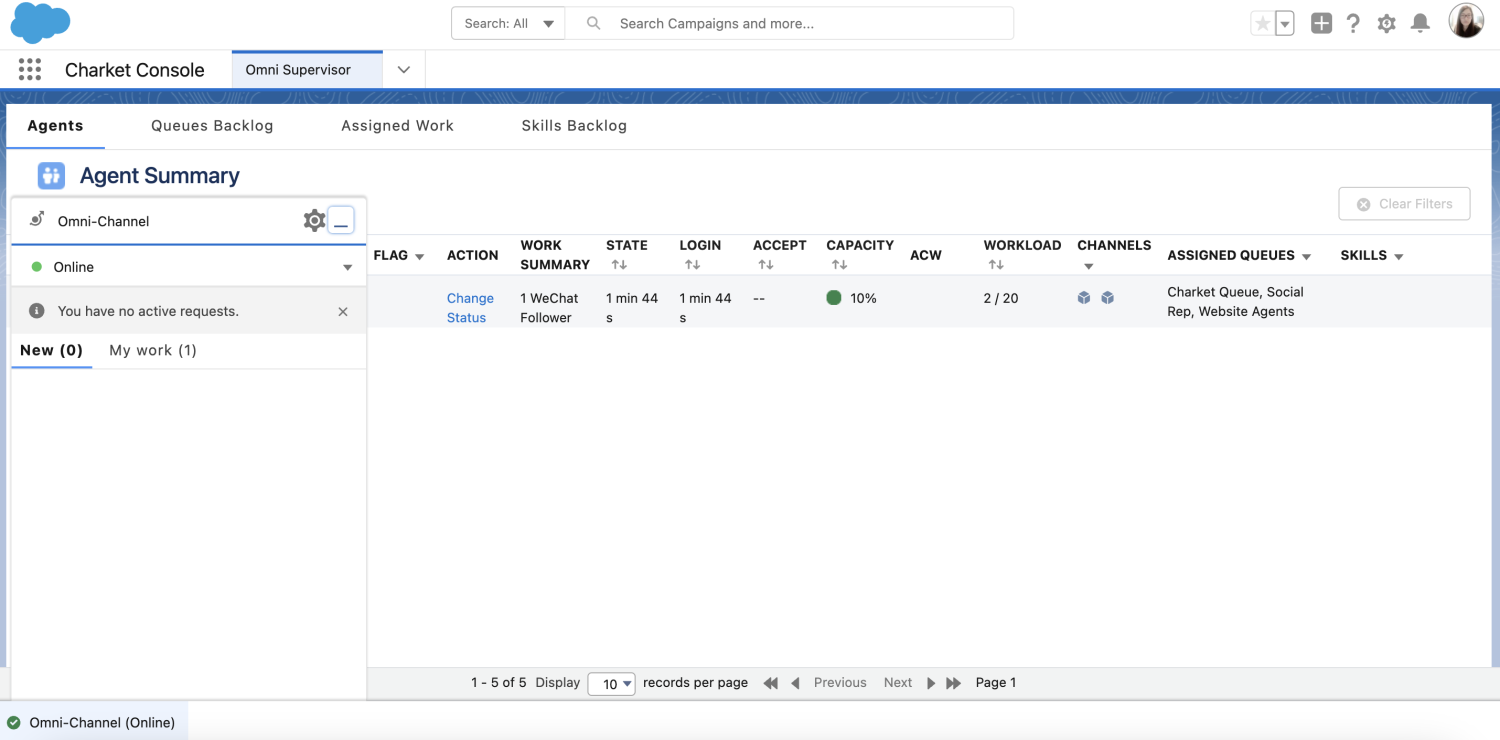Sort by the STATE column arrows
This screenshot has height=740, width=1500.
[619, 265]
